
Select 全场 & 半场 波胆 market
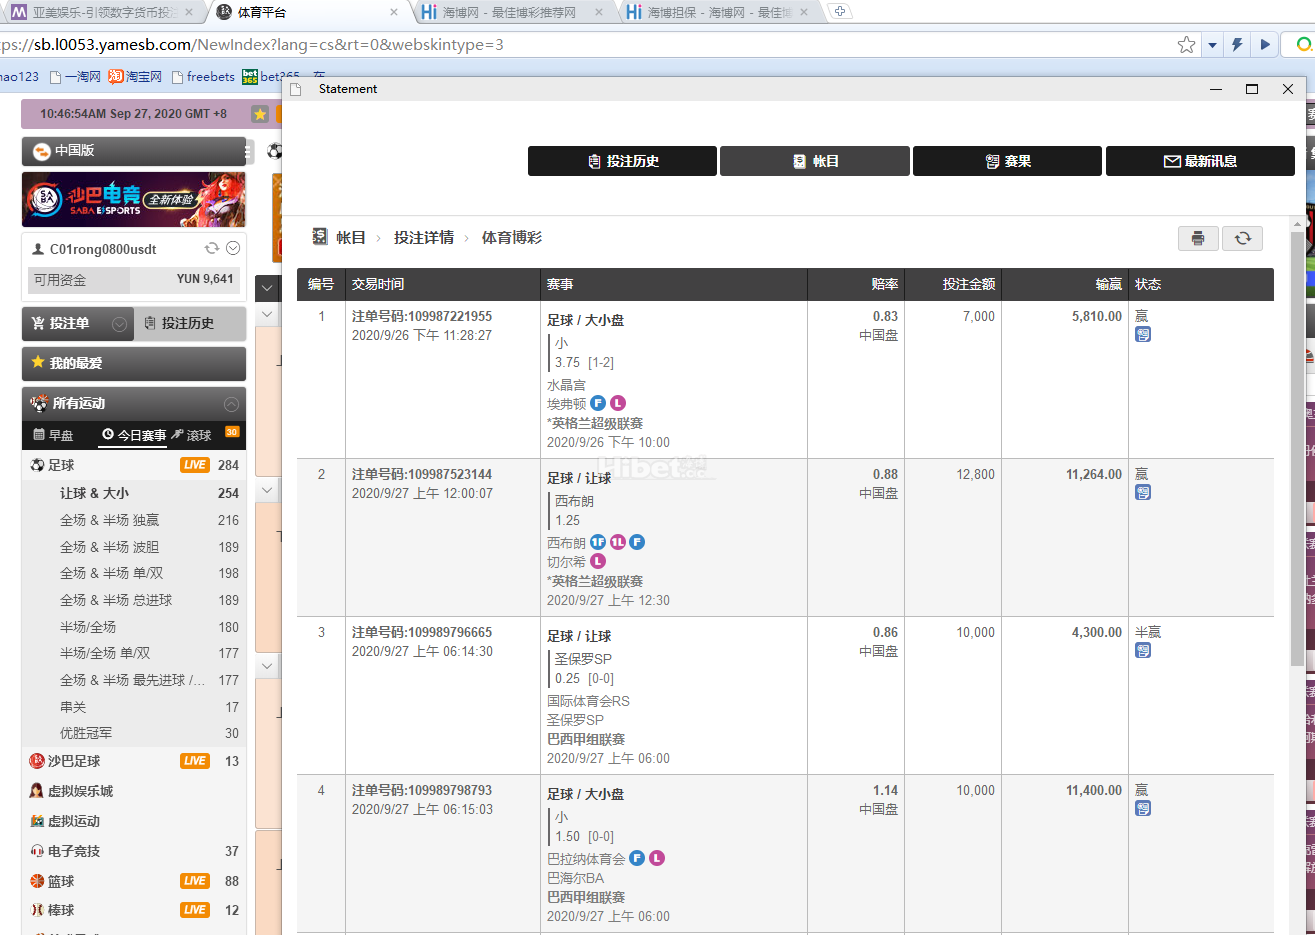[109, 547]
